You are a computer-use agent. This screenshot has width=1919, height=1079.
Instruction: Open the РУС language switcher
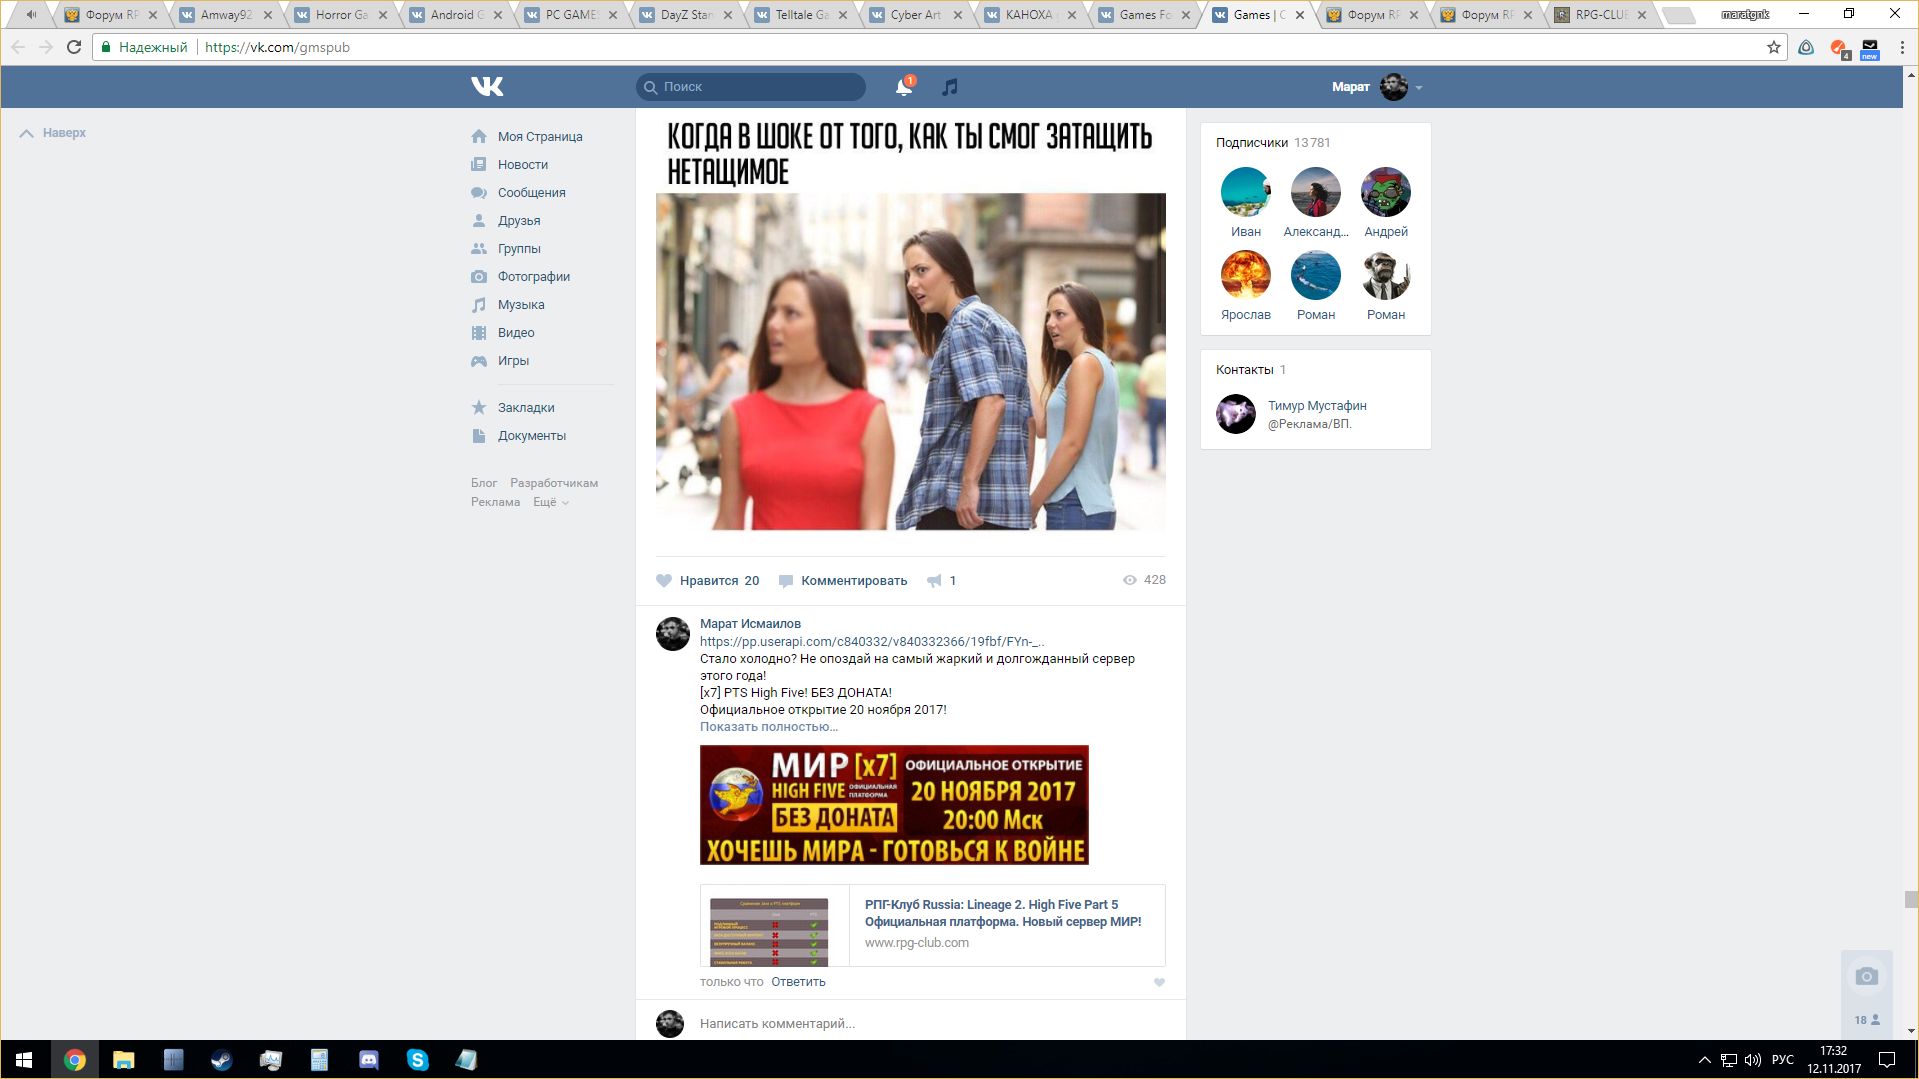tap(1783, 1060)
